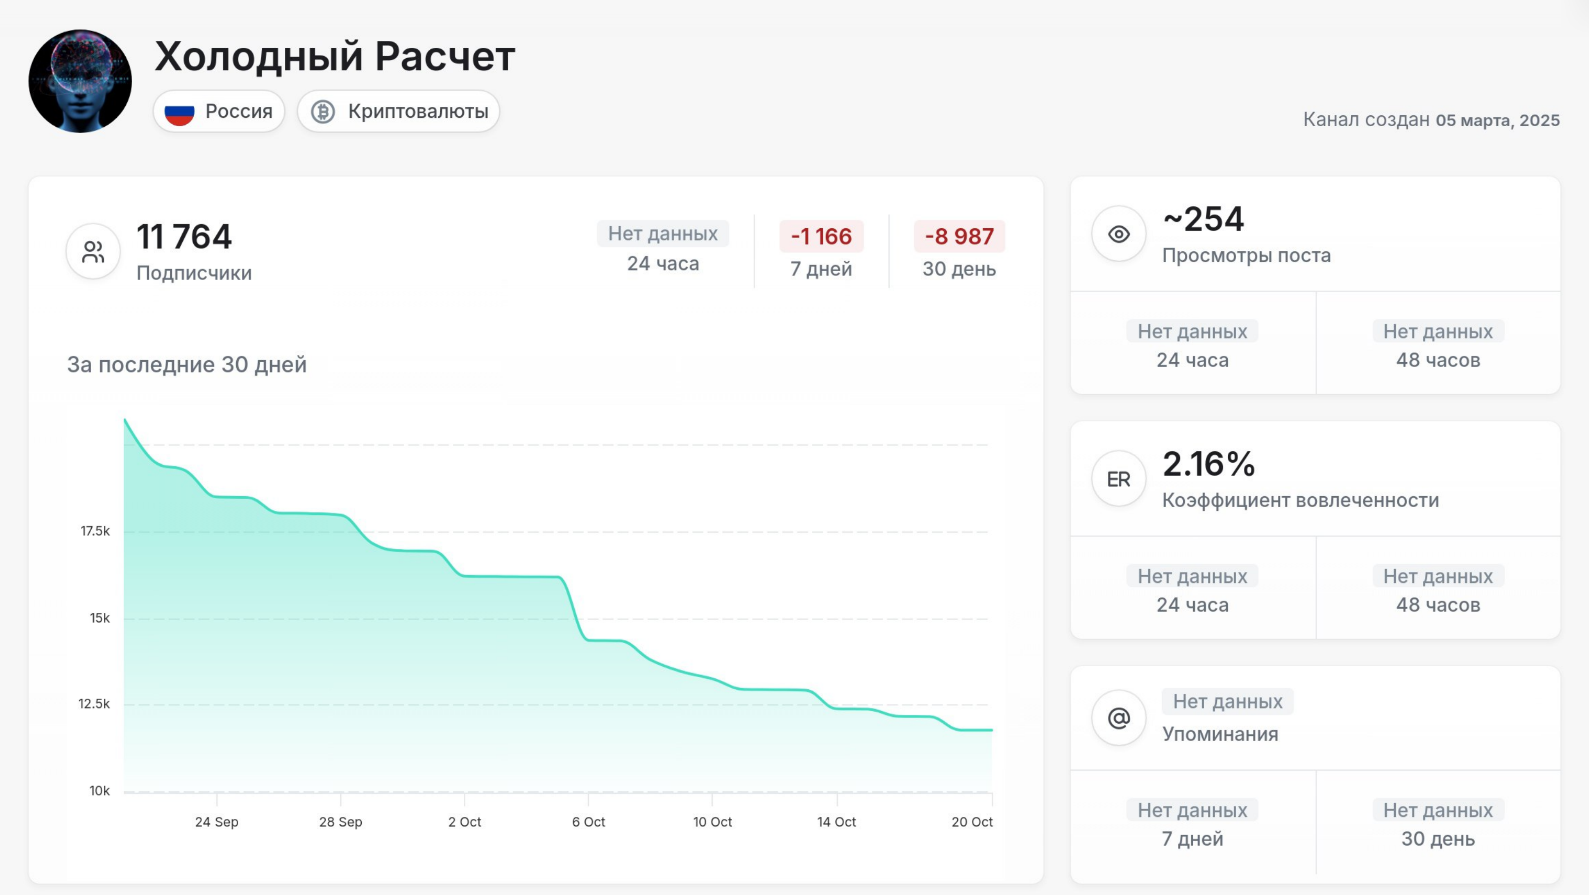Select the -1 166 seven-day change badge
Screen dimensions: 1589x895
coord(821,237)
